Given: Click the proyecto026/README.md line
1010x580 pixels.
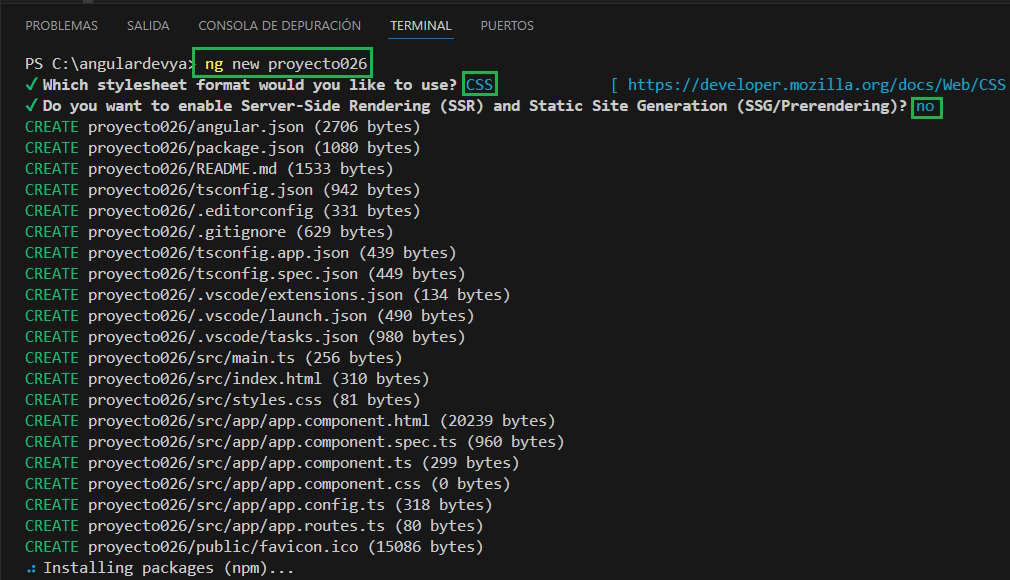Looking at the screenshot, I should pos(209,169).
